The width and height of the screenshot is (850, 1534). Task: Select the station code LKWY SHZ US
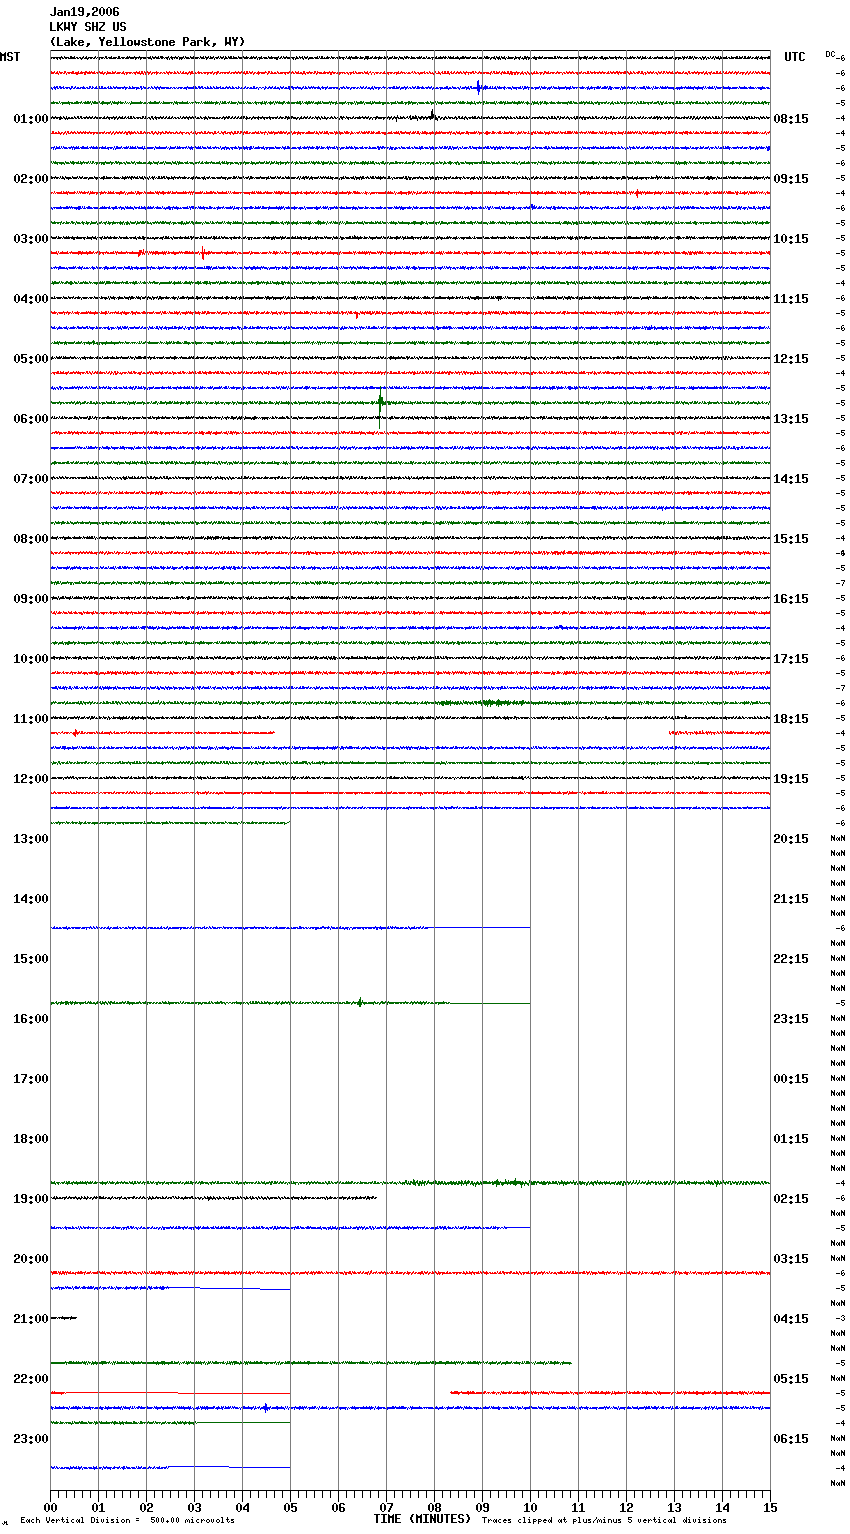pyautogui.click(x=88, y=27)
